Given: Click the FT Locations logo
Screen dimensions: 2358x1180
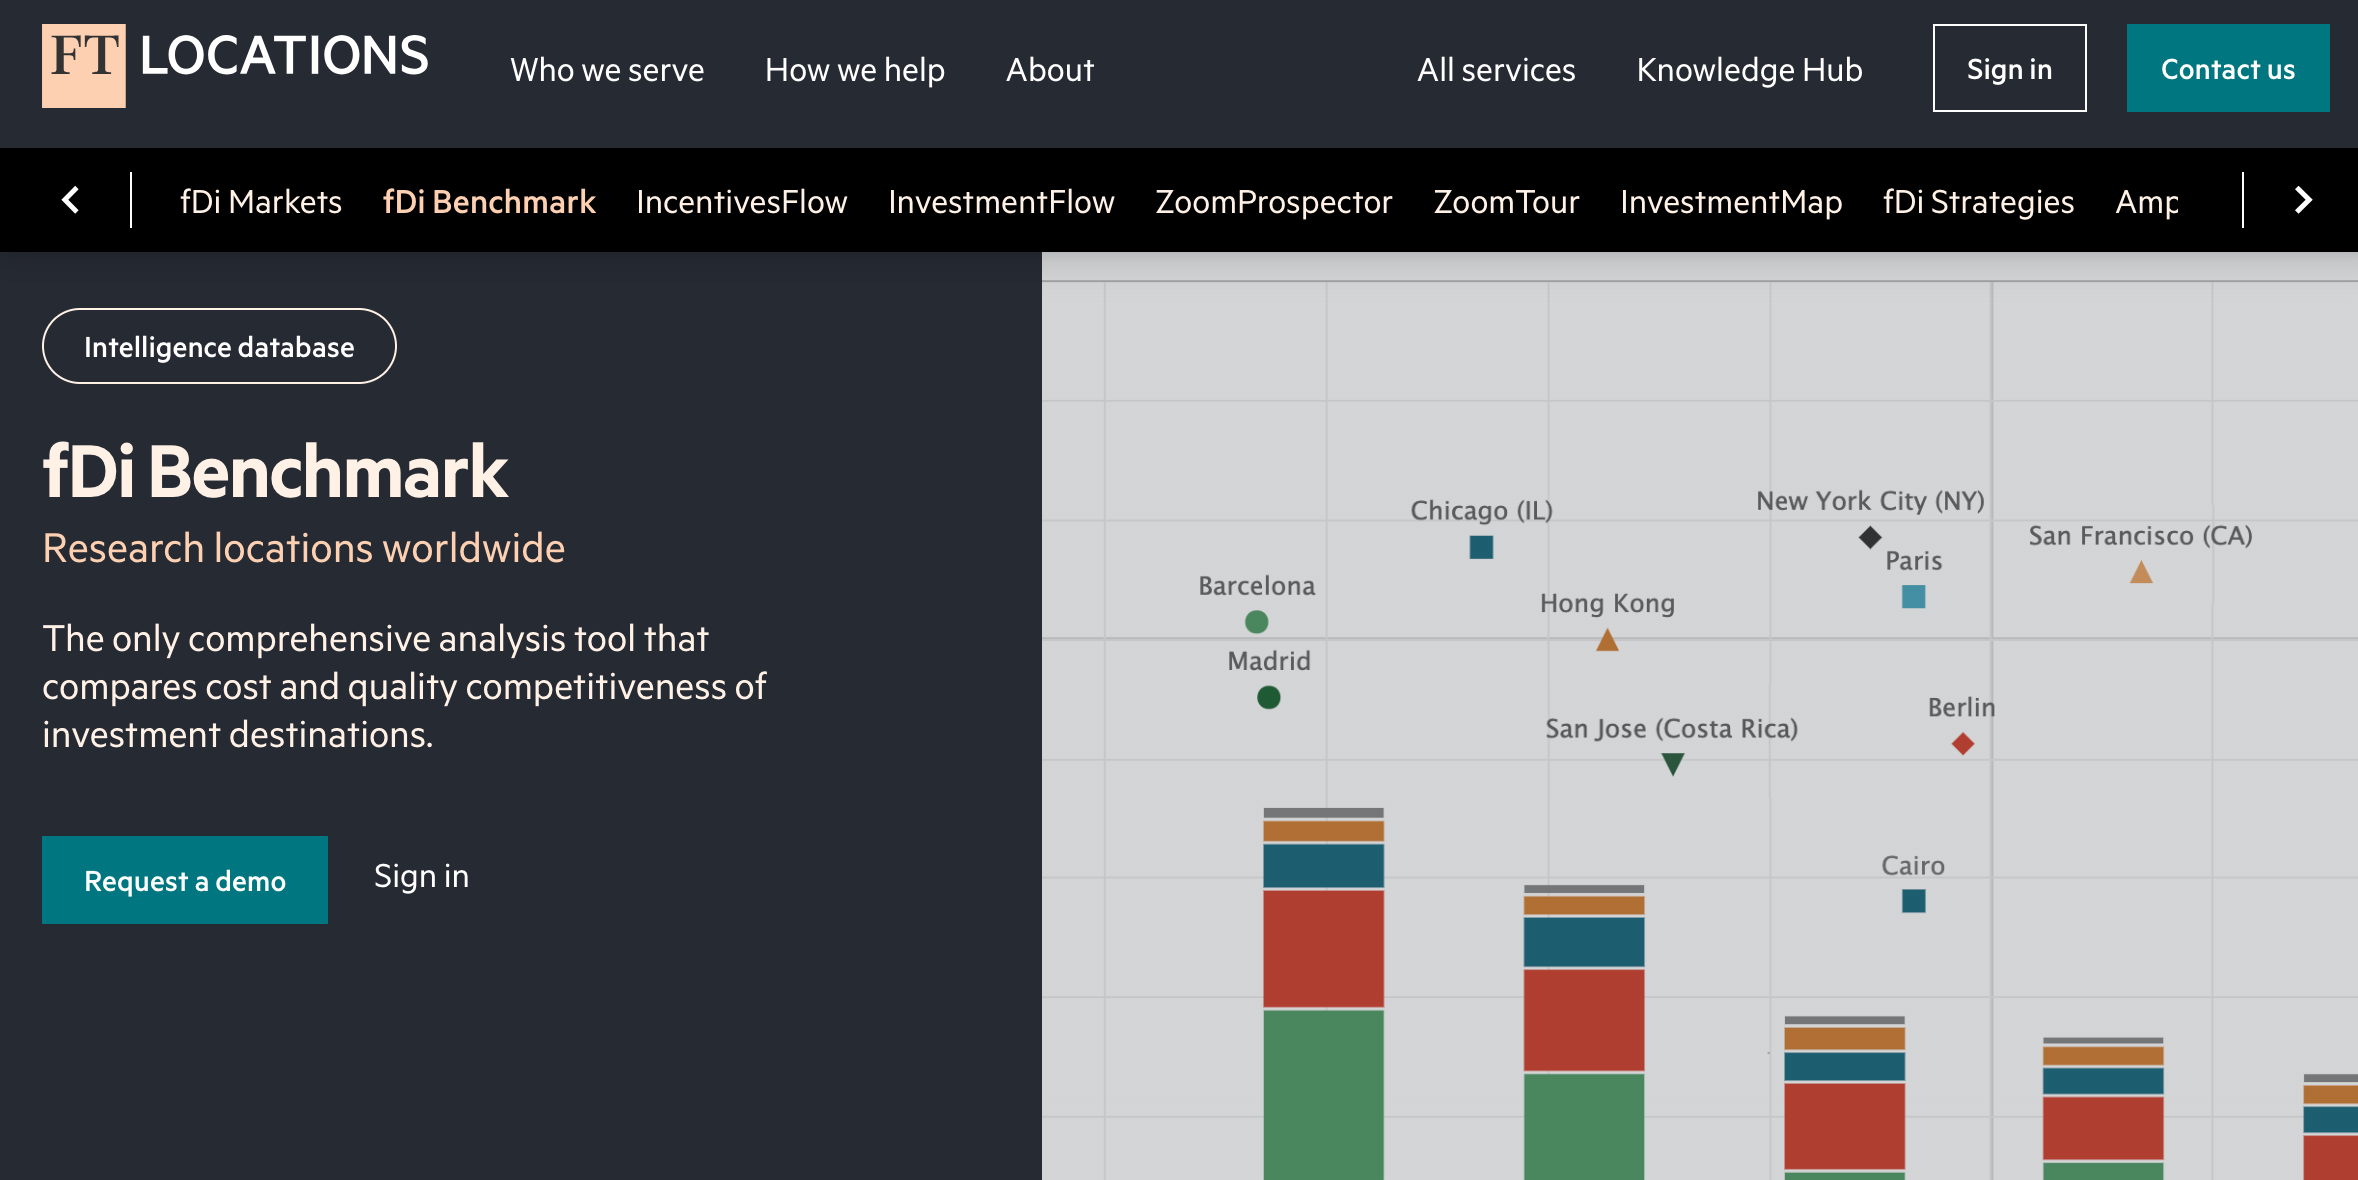Looking at the screenshot, I should (235, 65).
